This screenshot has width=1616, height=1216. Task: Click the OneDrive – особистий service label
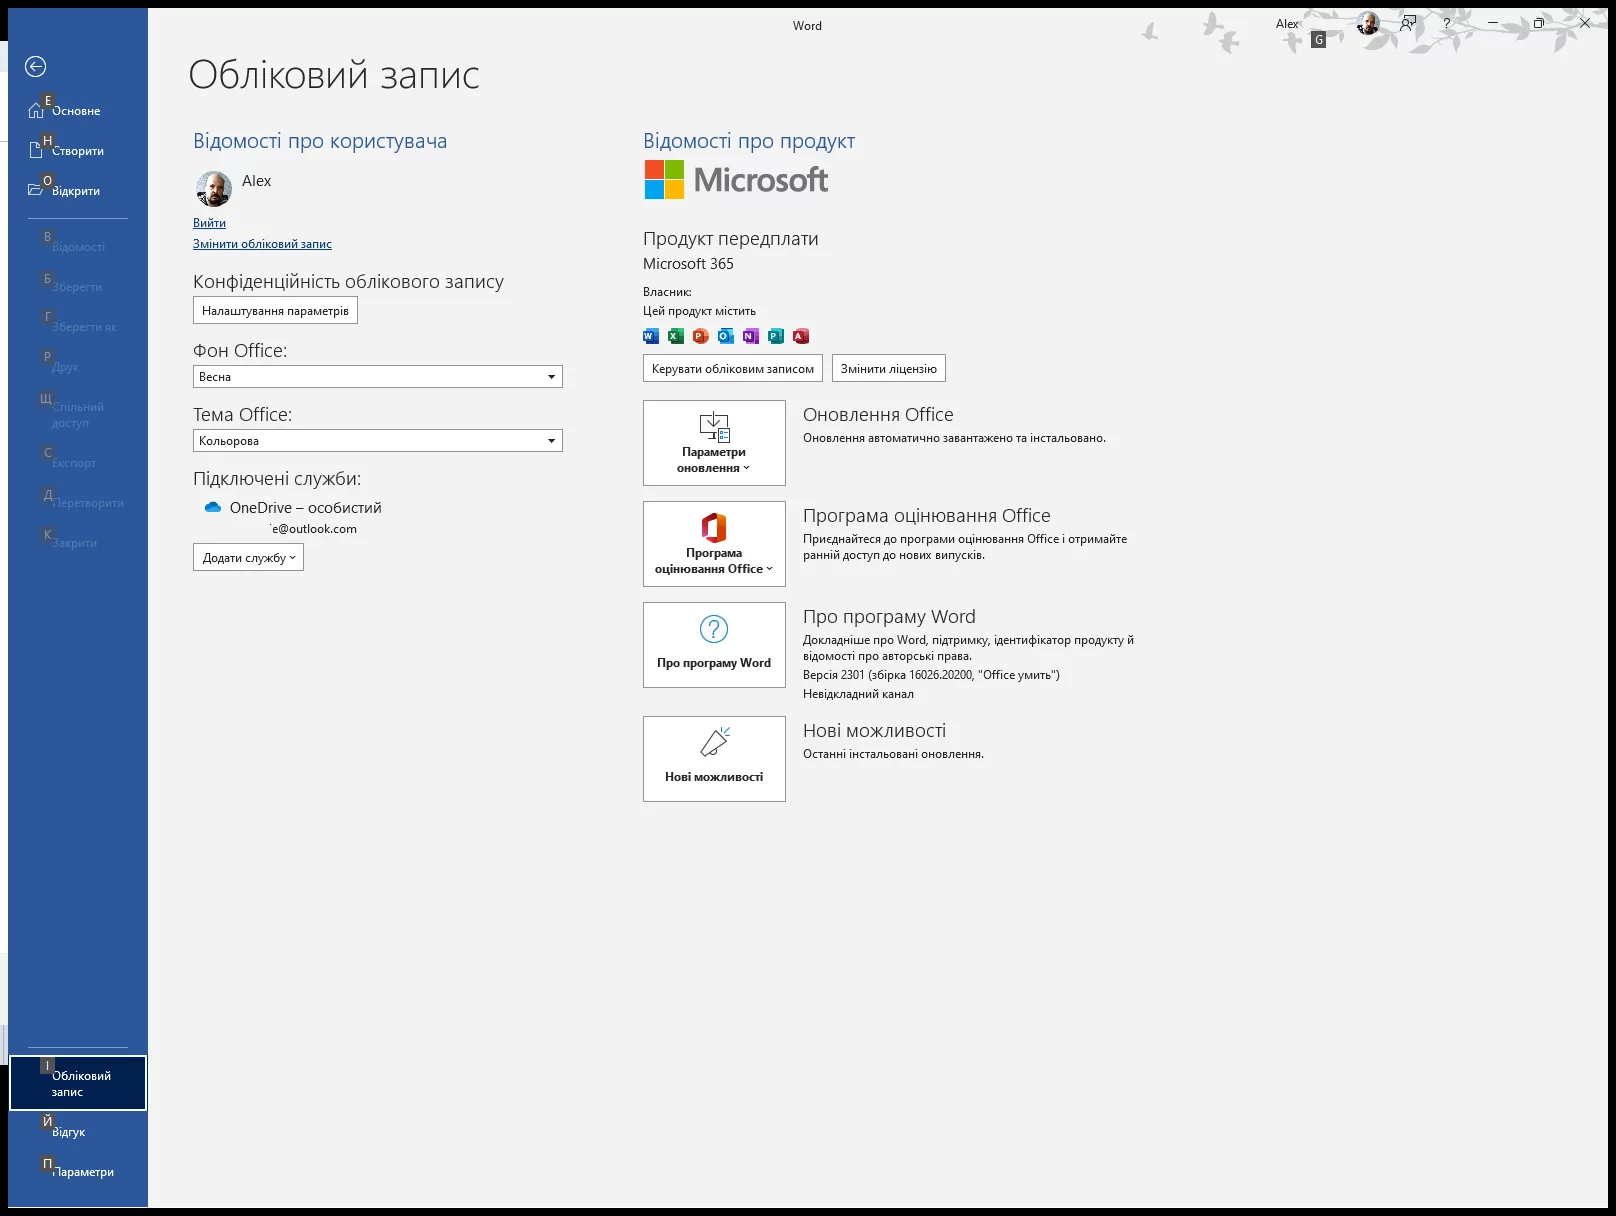(x=305, y=508)
